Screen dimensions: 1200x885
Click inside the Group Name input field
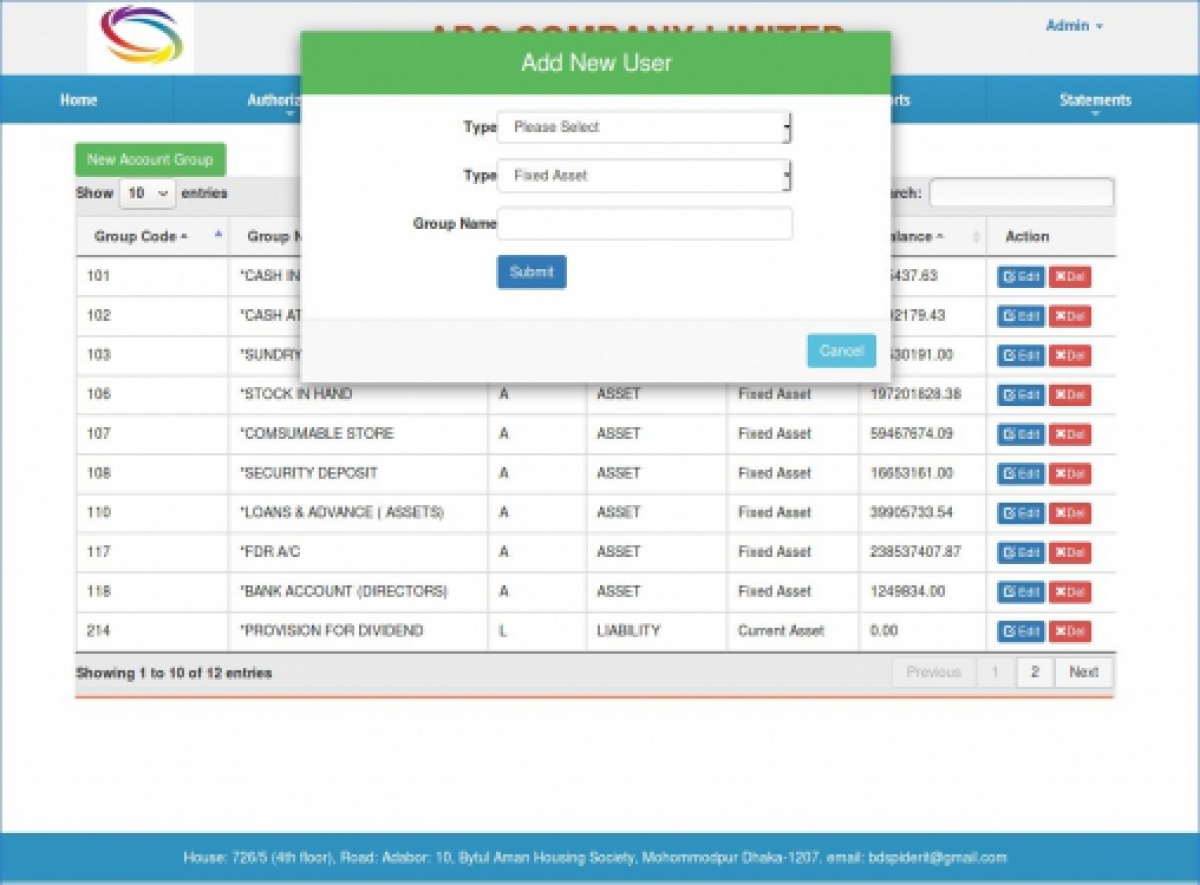(x=644, y=223)
